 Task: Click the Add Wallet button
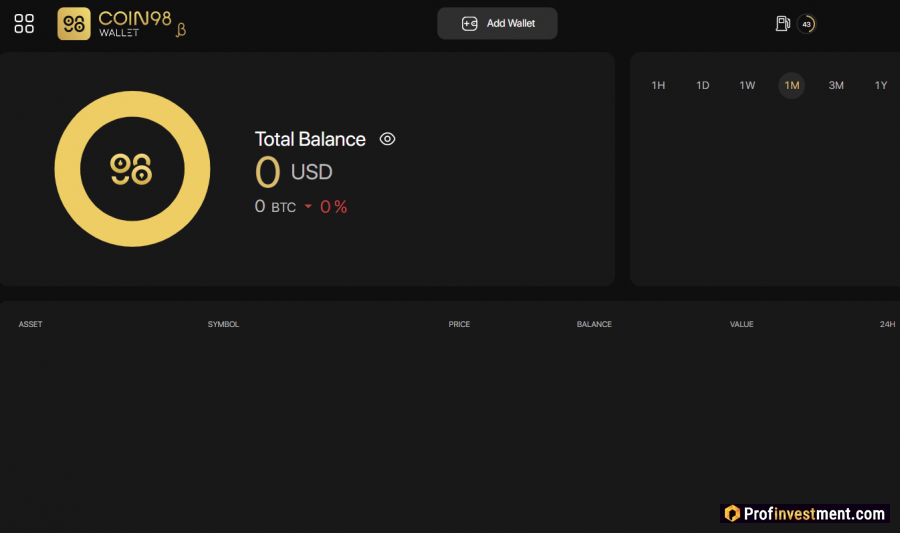click(x=497, y=24)
